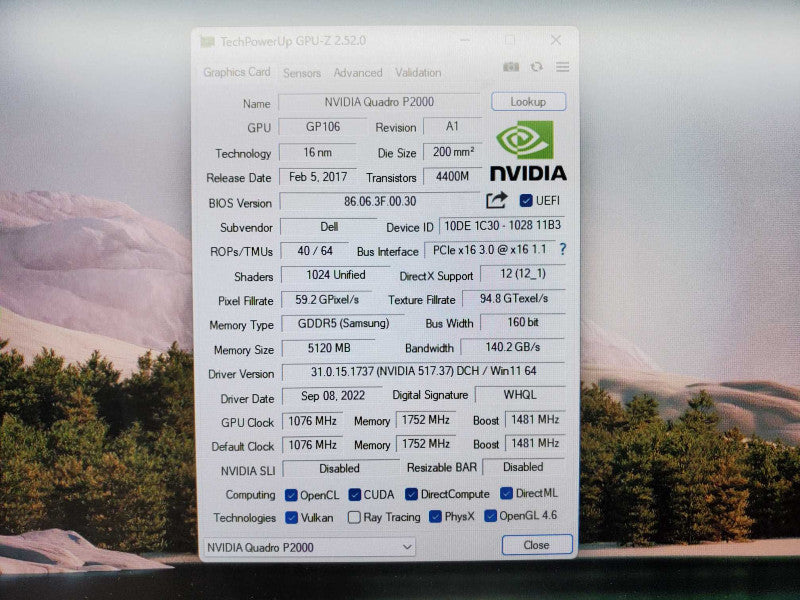Image resolution: width=800 pixels, height=600 pixels.
Task: Click the GPU-Z title bar app icon
Action: [x=207, y=41]
